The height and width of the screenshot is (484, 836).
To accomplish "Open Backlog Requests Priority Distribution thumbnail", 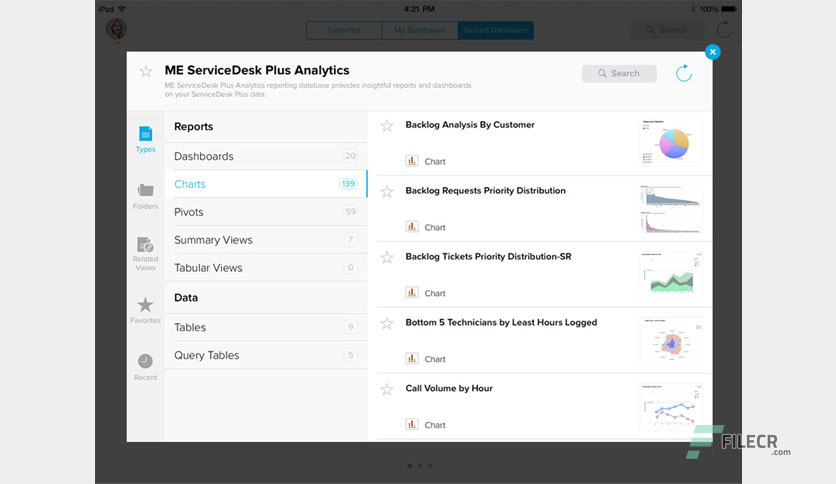I will 671,208.
